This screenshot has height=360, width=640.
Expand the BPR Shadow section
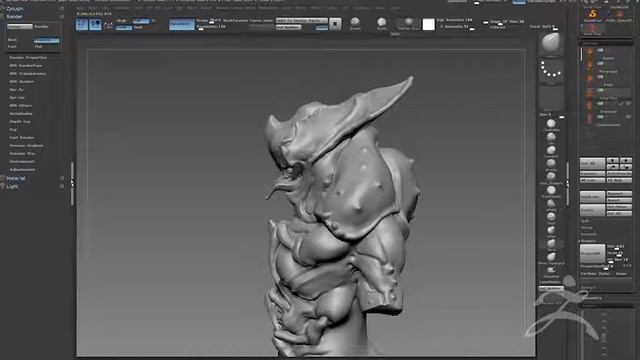[22, 82]
